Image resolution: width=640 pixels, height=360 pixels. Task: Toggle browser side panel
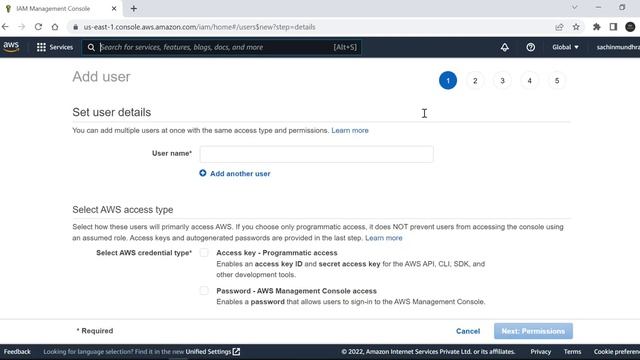coord(613,27)
